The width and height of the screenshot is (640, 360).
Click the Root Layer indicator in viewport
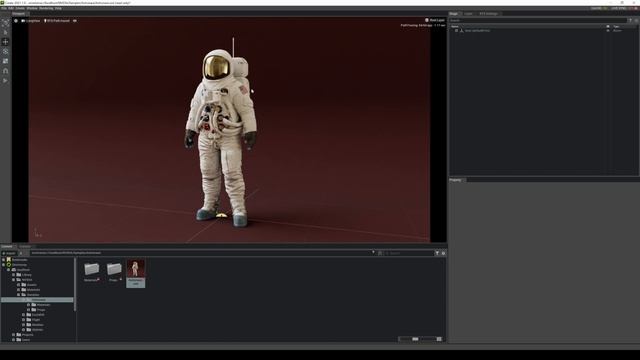[x=435, y=20]
